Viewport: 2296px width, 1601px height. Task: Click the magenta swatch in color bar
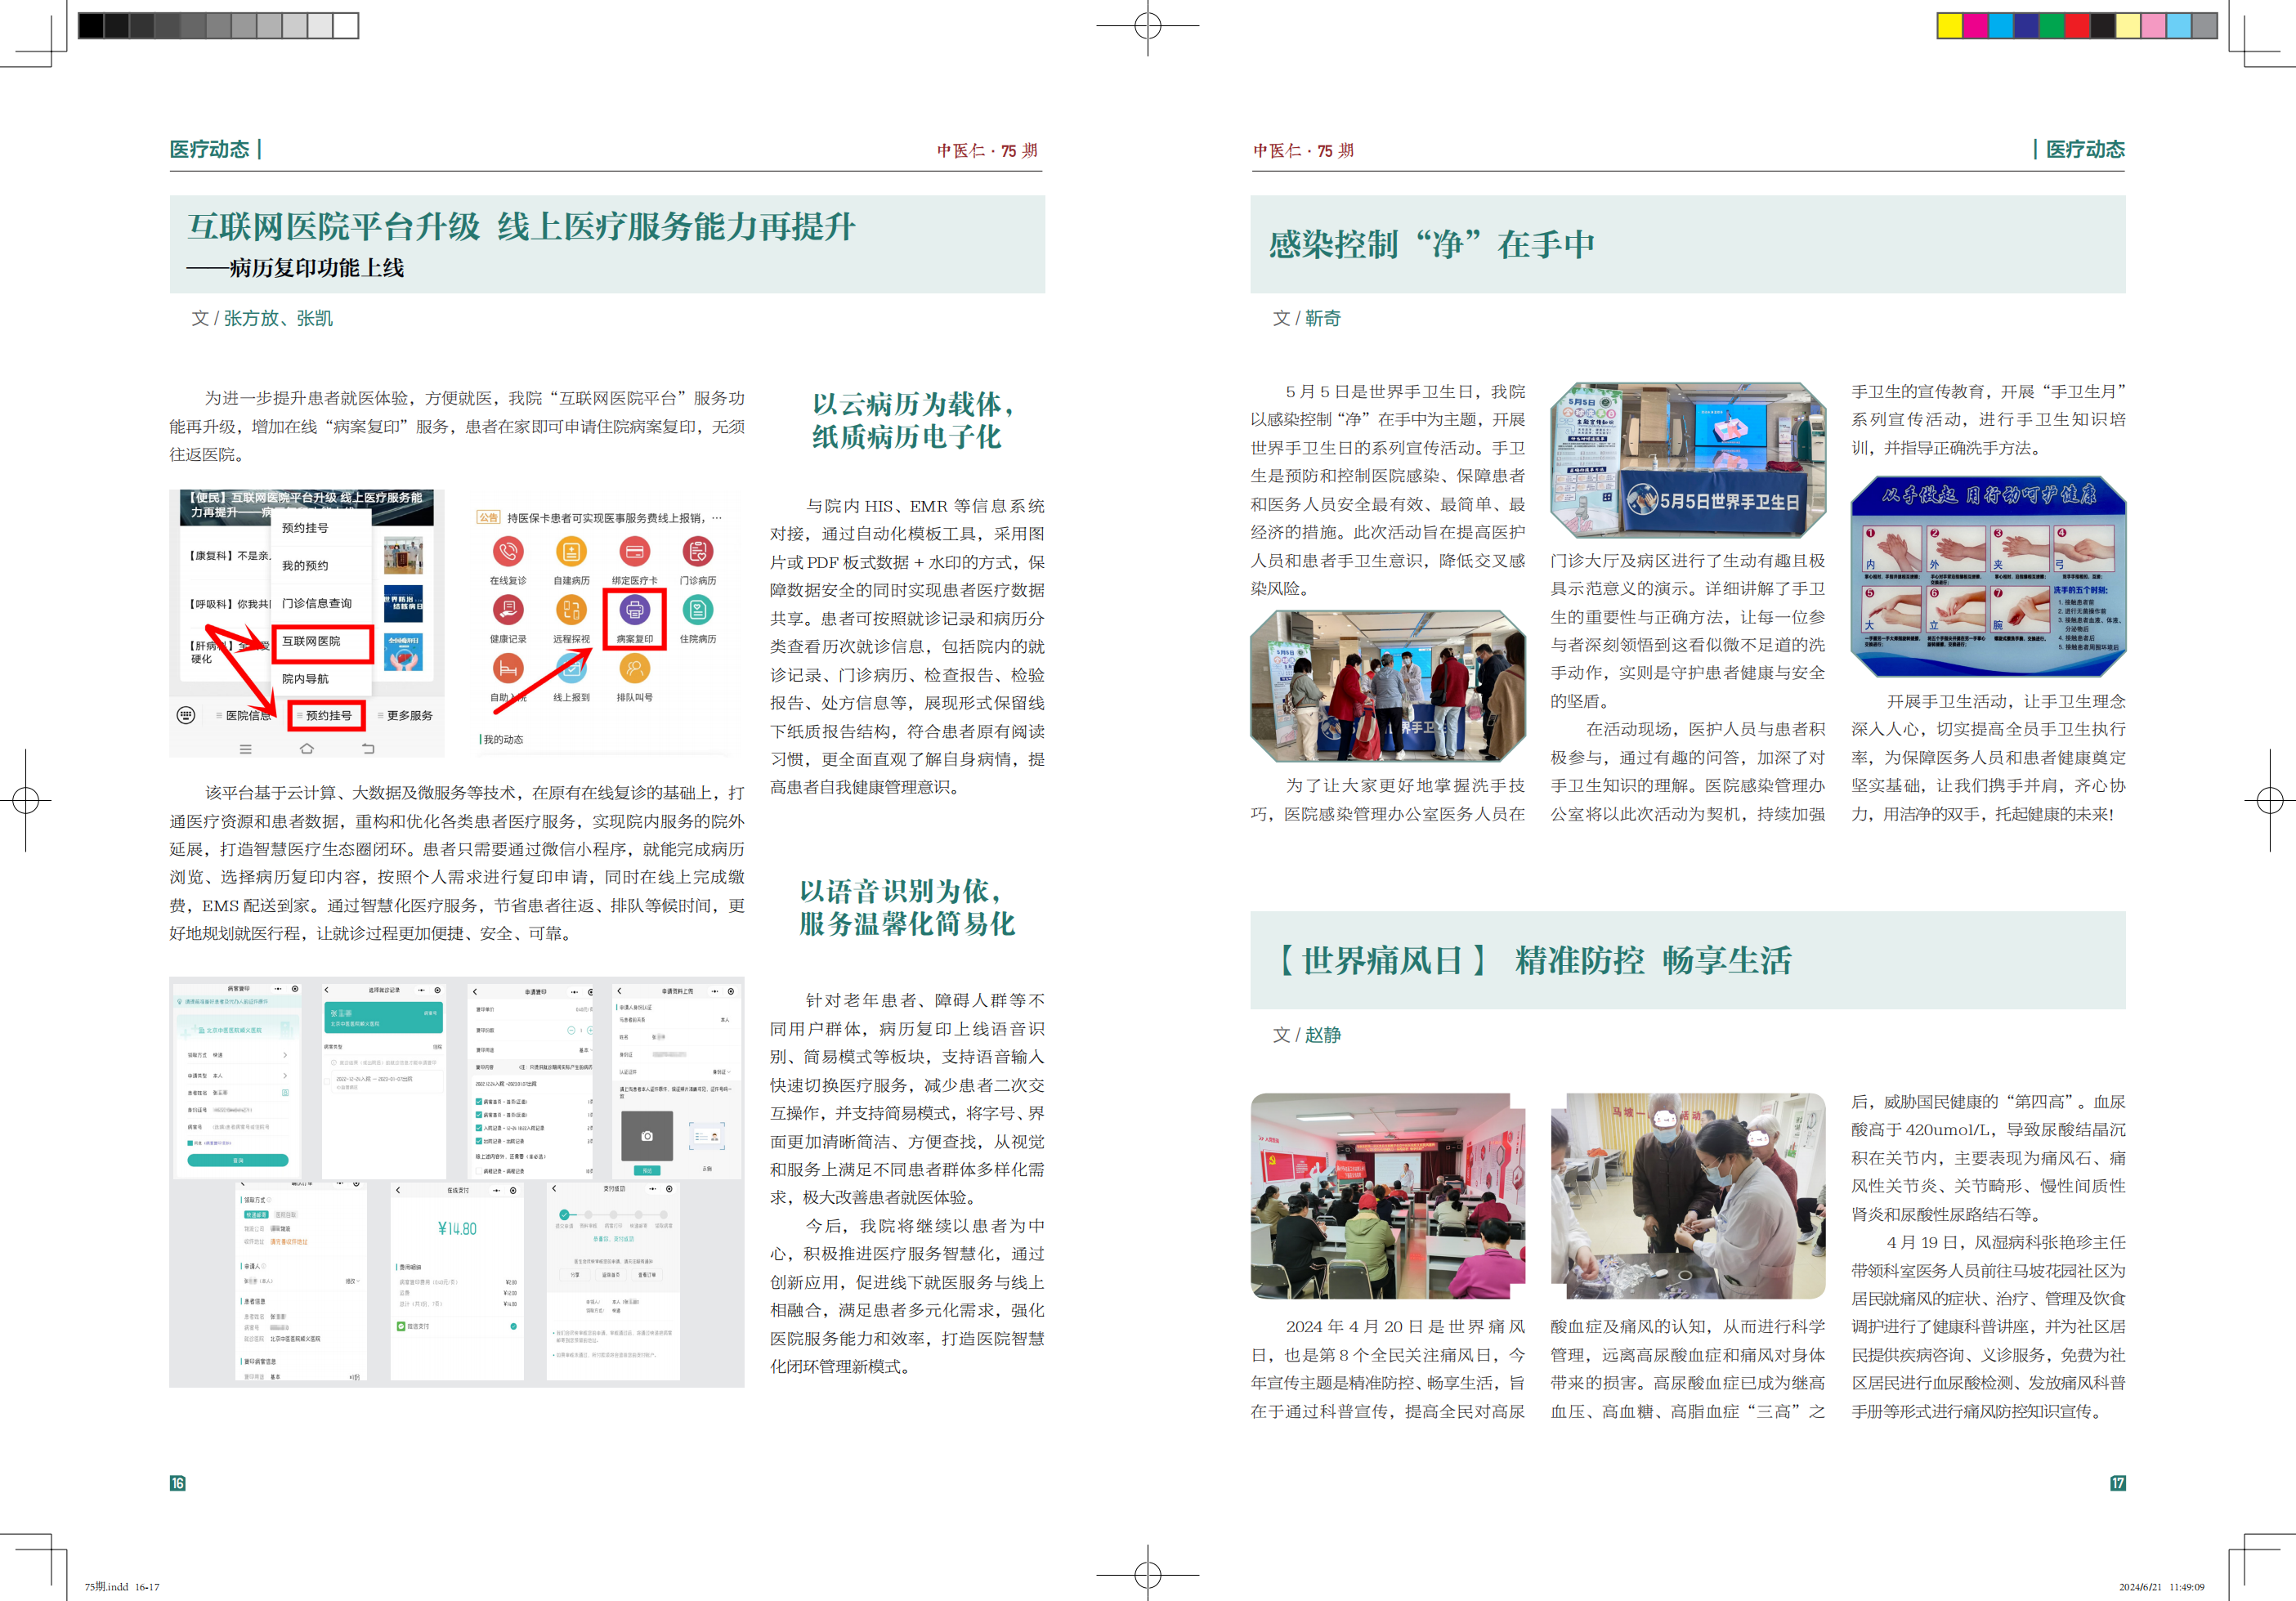[x=1976, y=25]
